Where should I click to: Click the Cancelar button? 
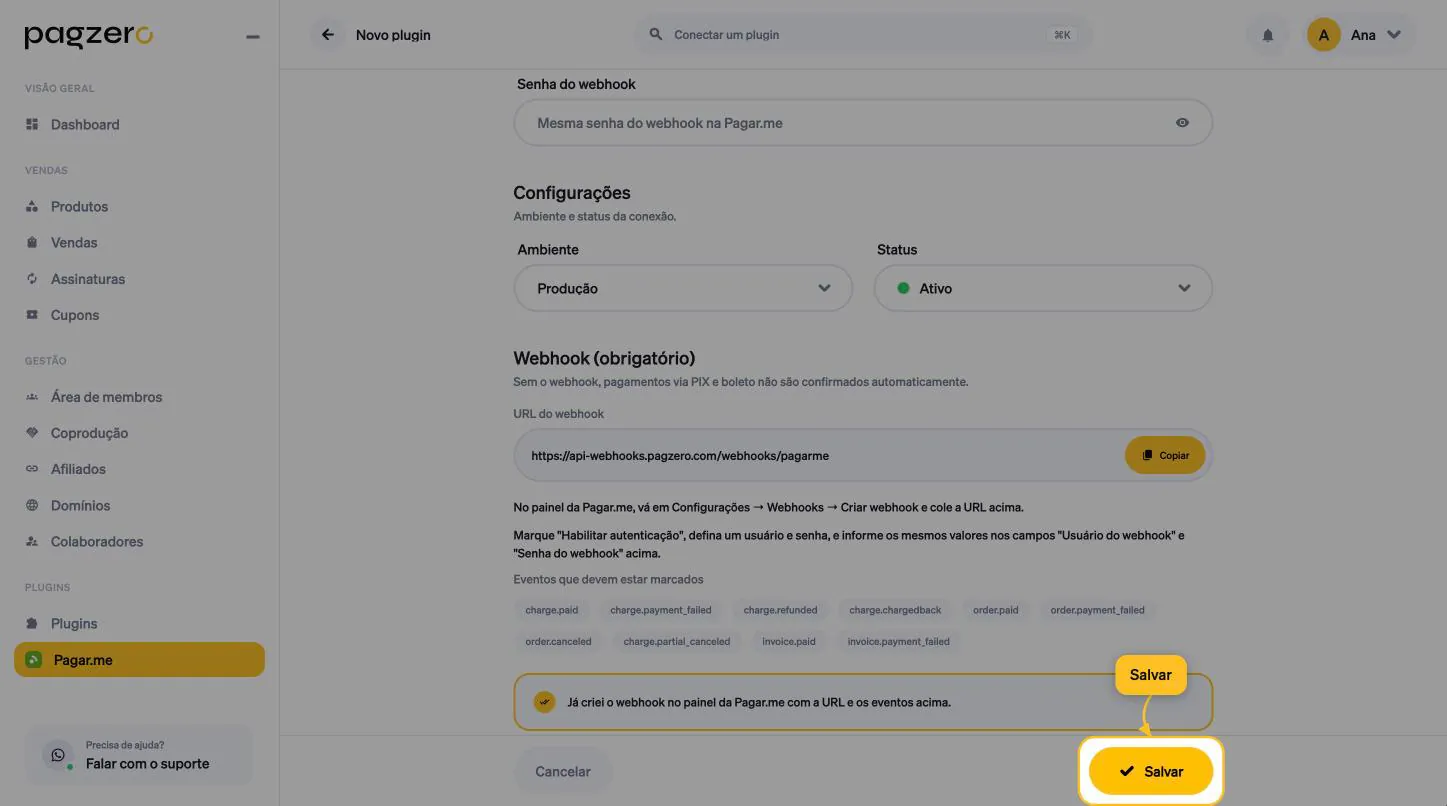563,772
